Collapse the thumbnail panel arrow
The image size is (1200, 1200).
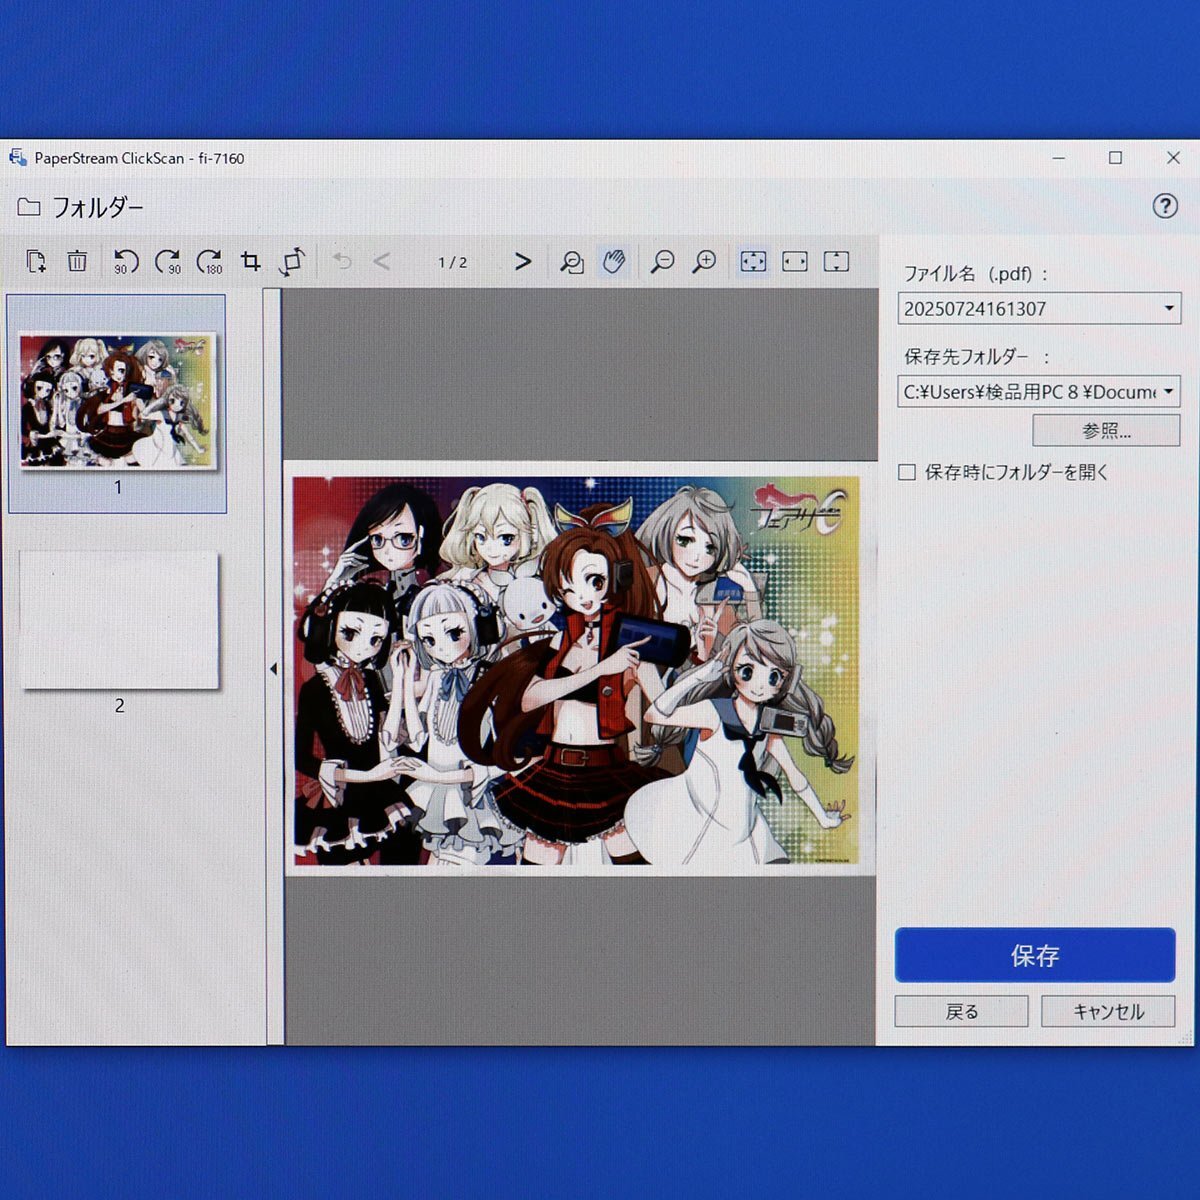point(273,669)
